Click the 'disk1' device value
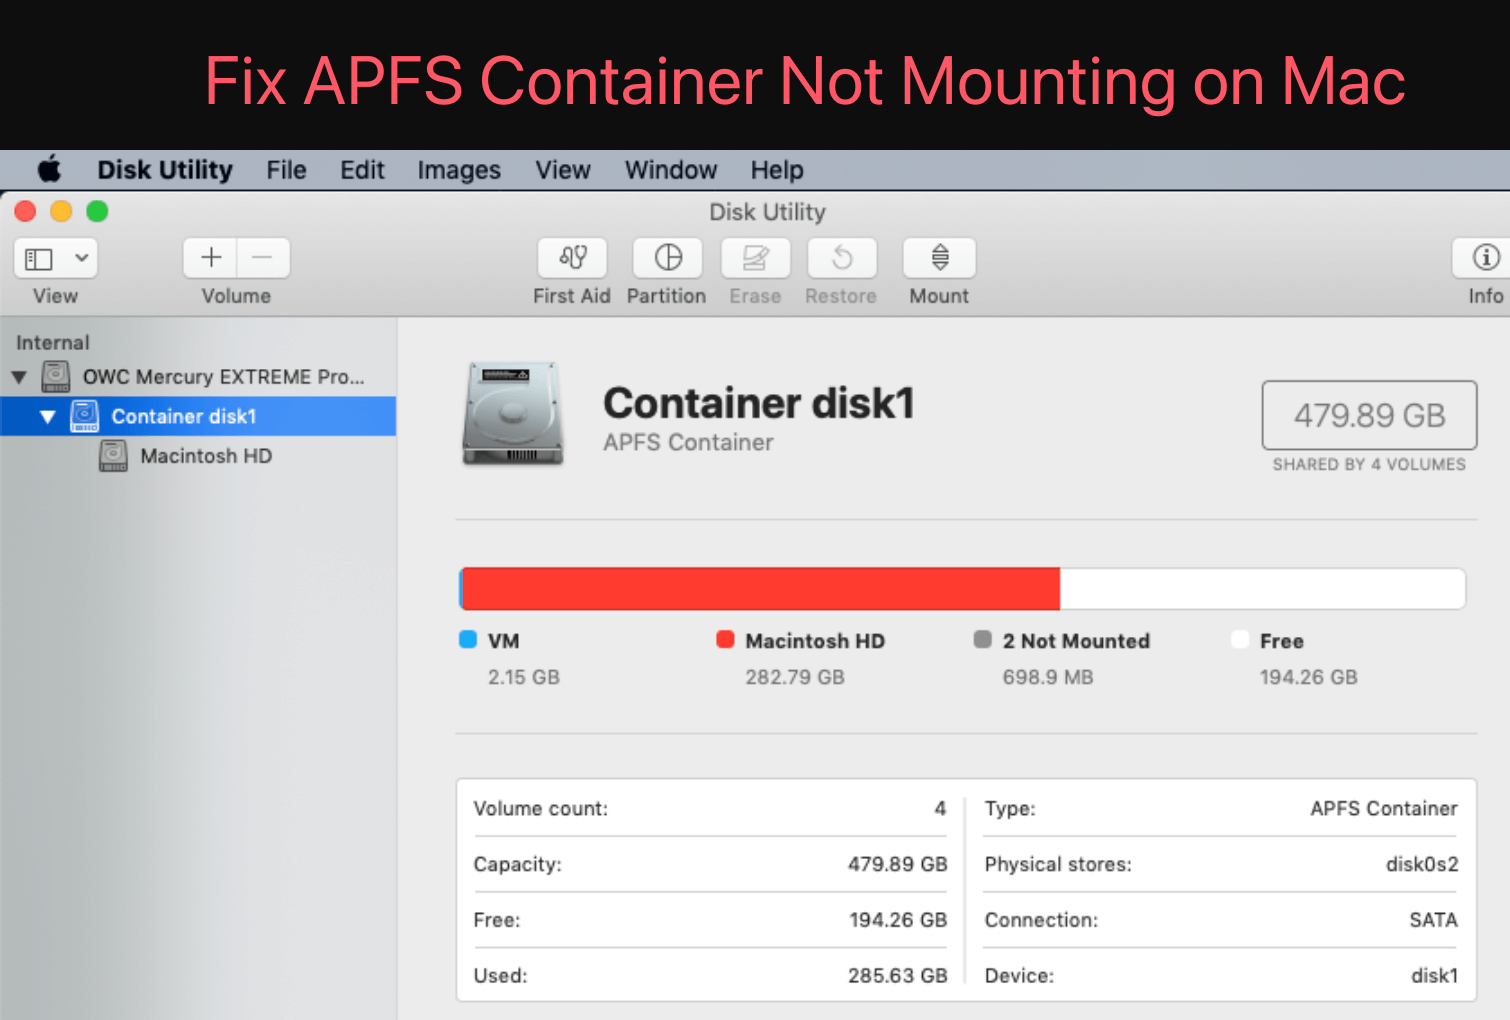This screenshot has width=1510, height=1020. 1435,976
